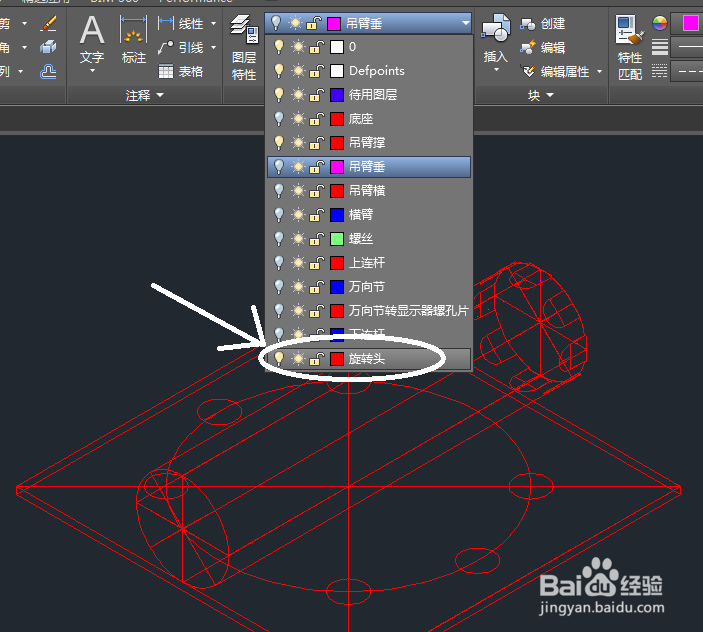This screenshot has height=632, width=703.
Task: Click the linetype icon in properties panel
Action: 660,71
